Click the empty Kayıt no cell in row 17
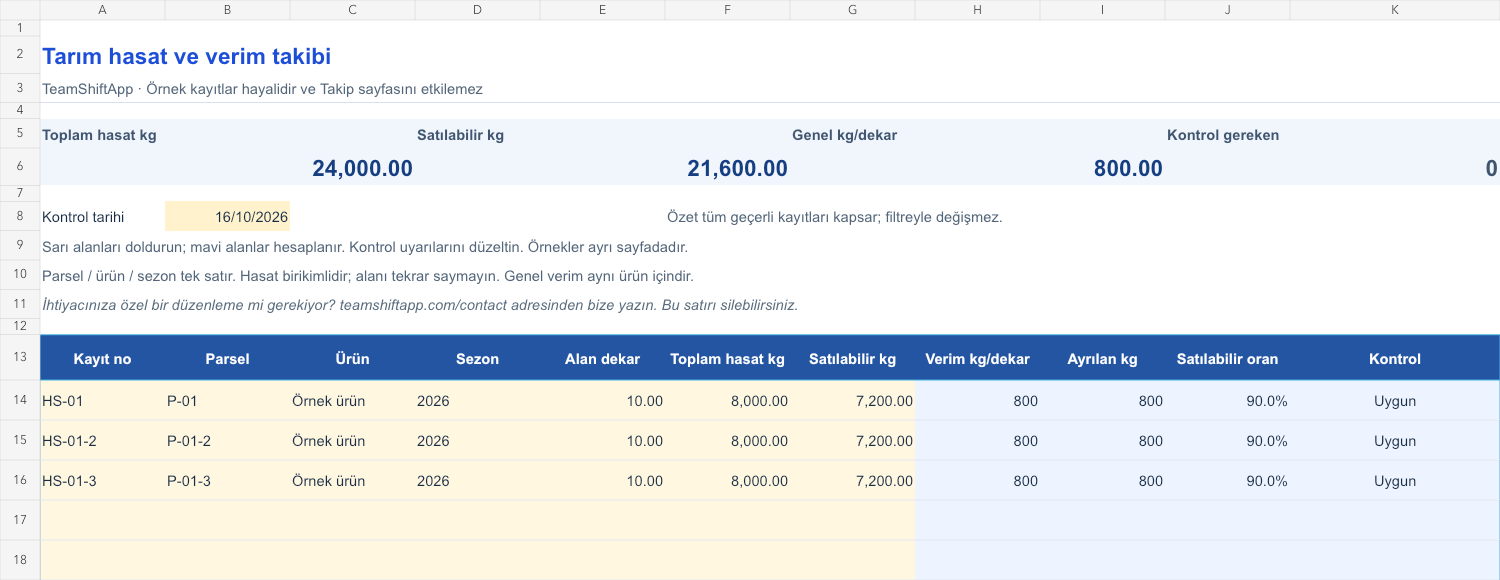Screen dimensions: 1500x580 (x=102, y=521)
